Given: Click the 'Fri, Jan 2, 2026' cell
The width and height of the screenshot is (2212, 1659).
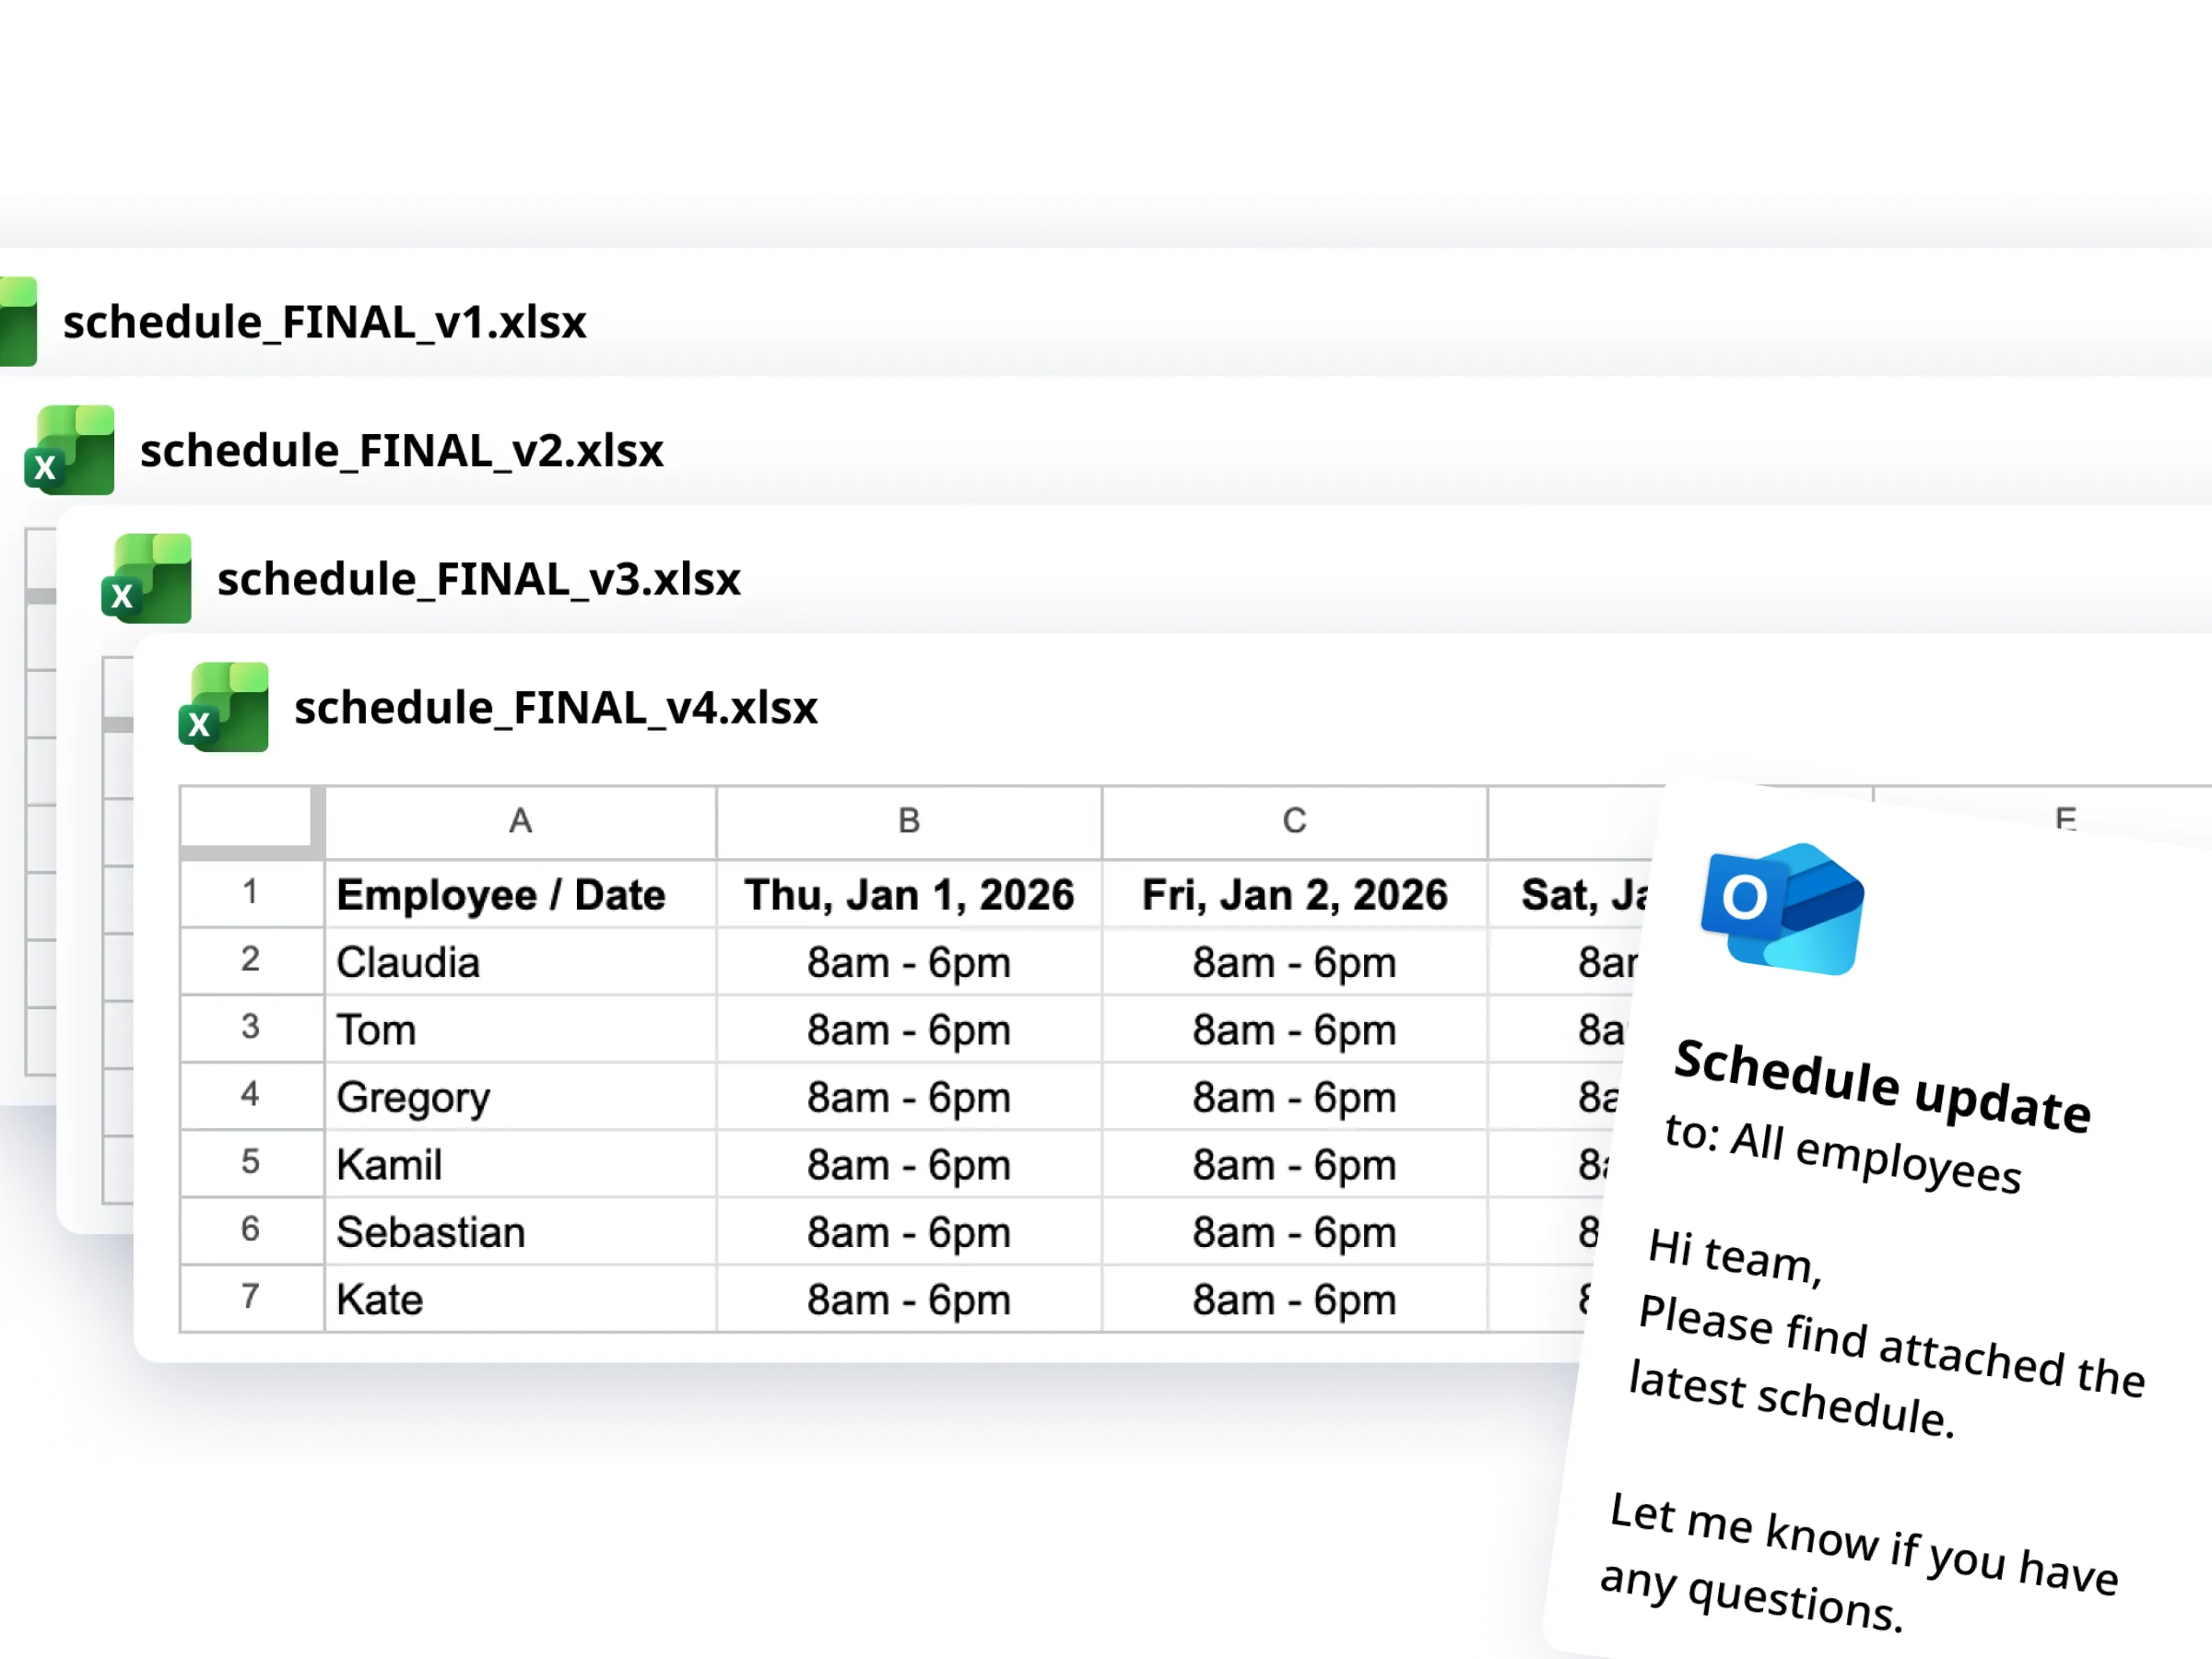Looking at the screenshot, I should click(1295, 894).
